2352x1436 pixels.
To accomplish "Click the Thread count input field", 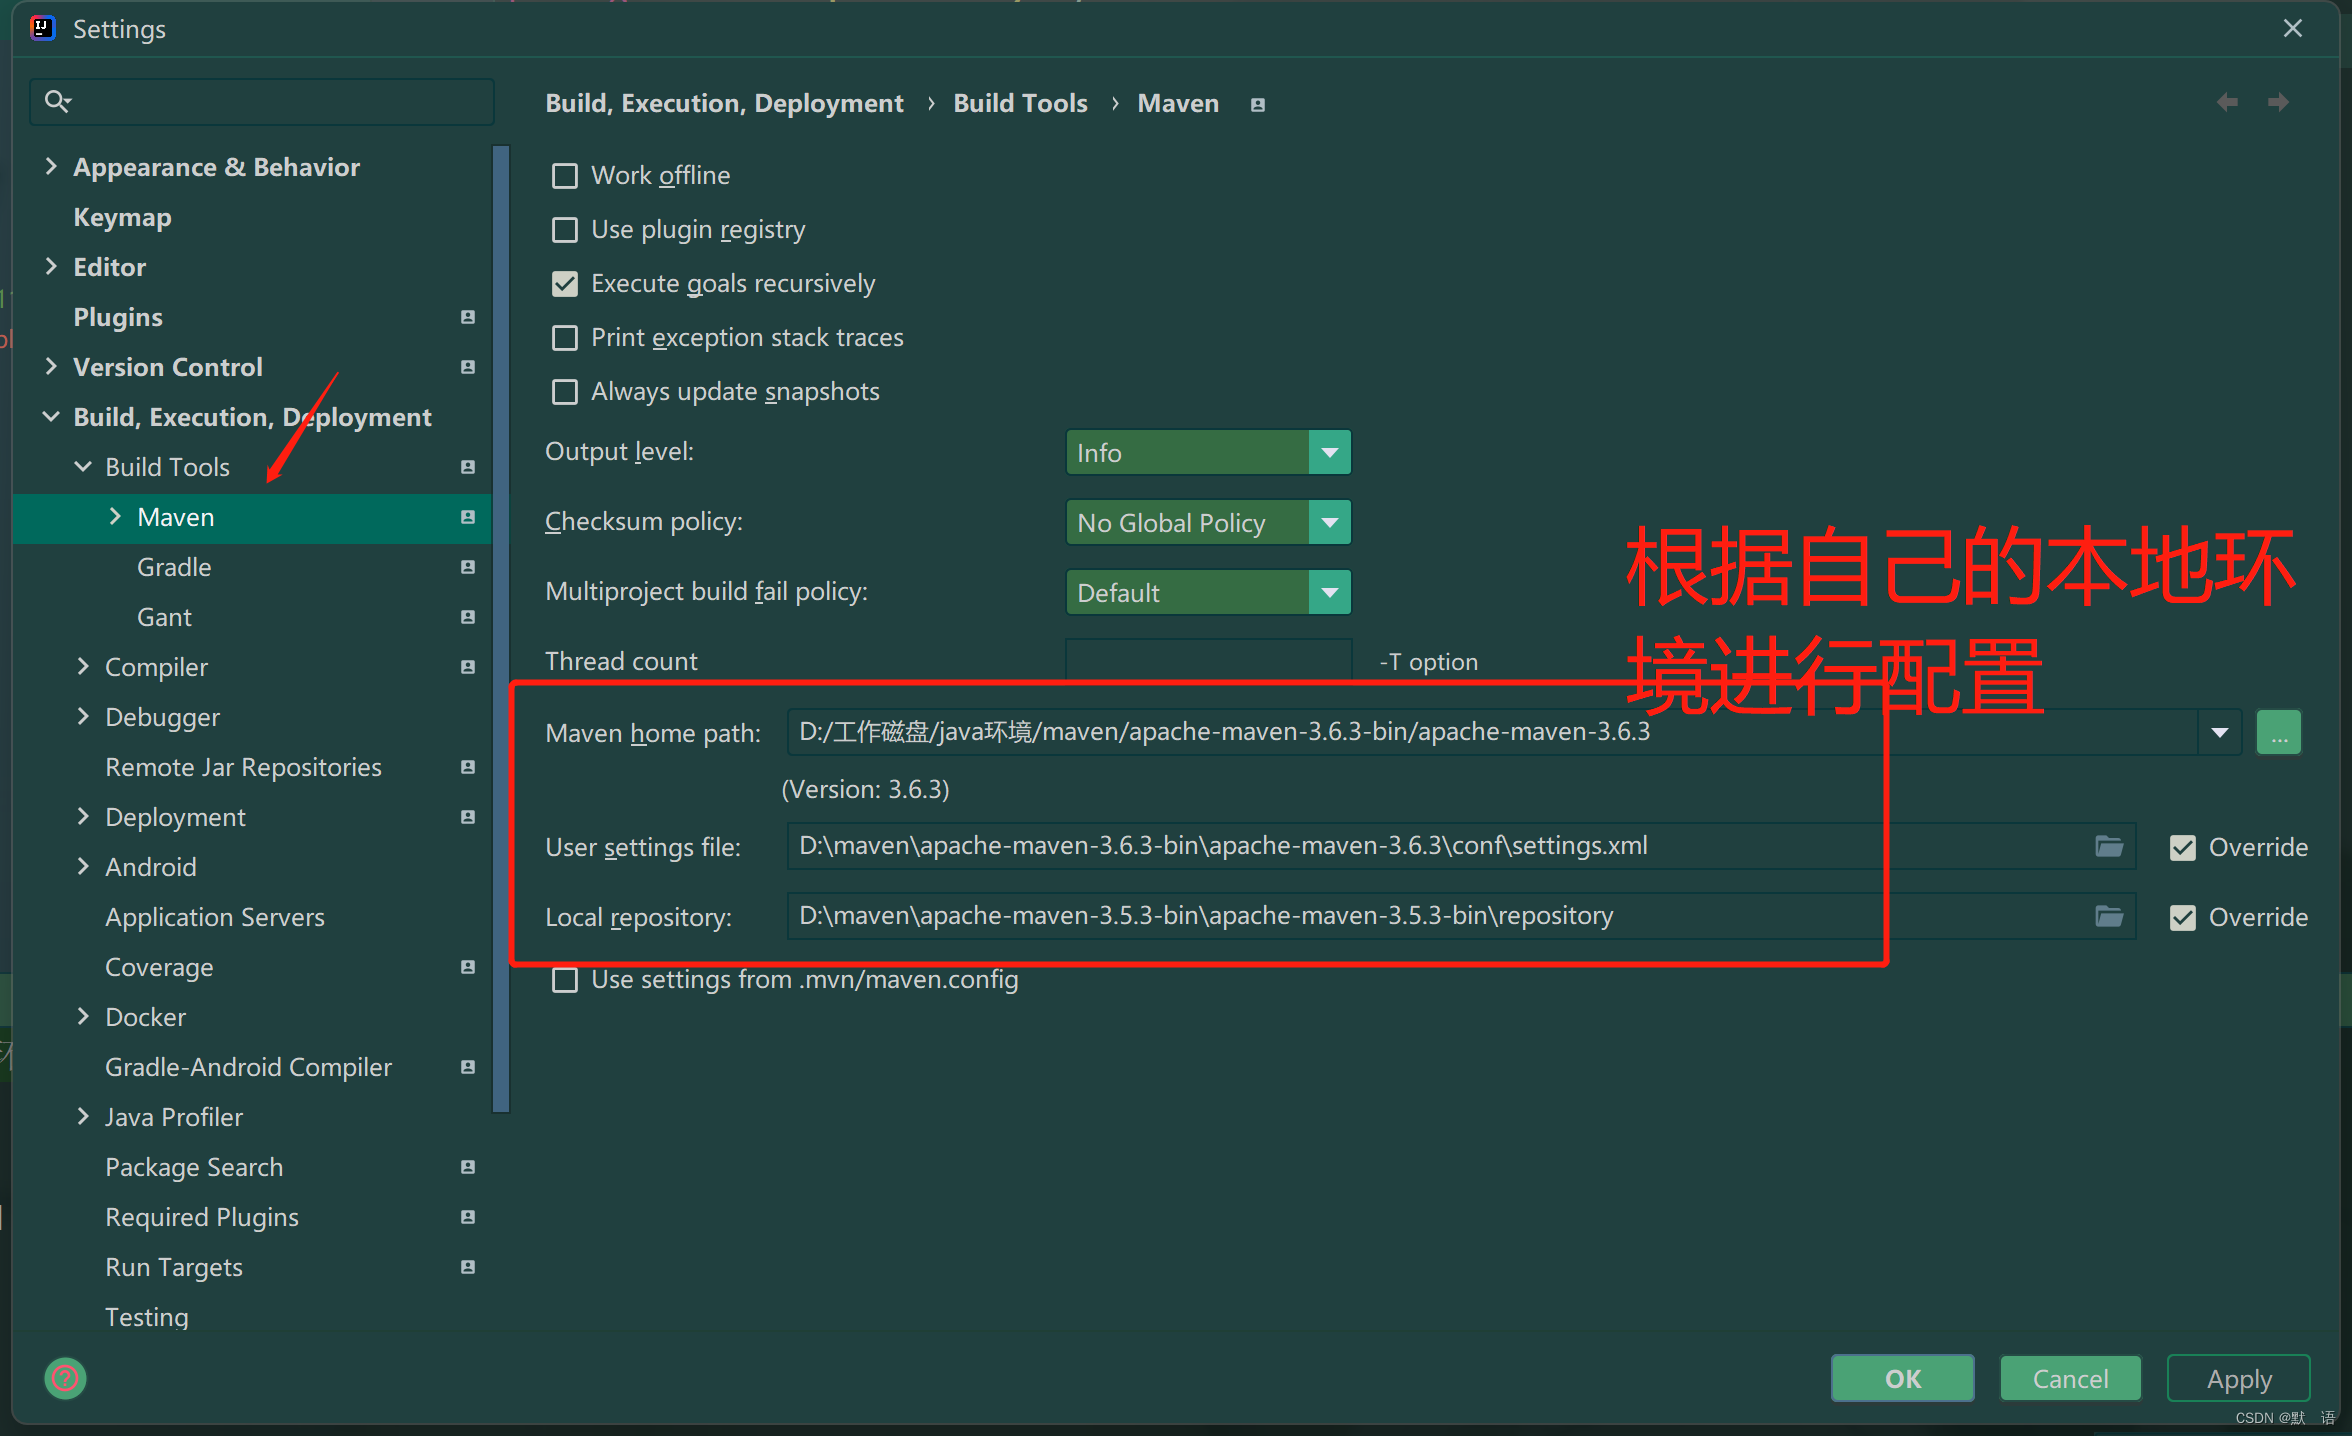I will [1208, 660].
